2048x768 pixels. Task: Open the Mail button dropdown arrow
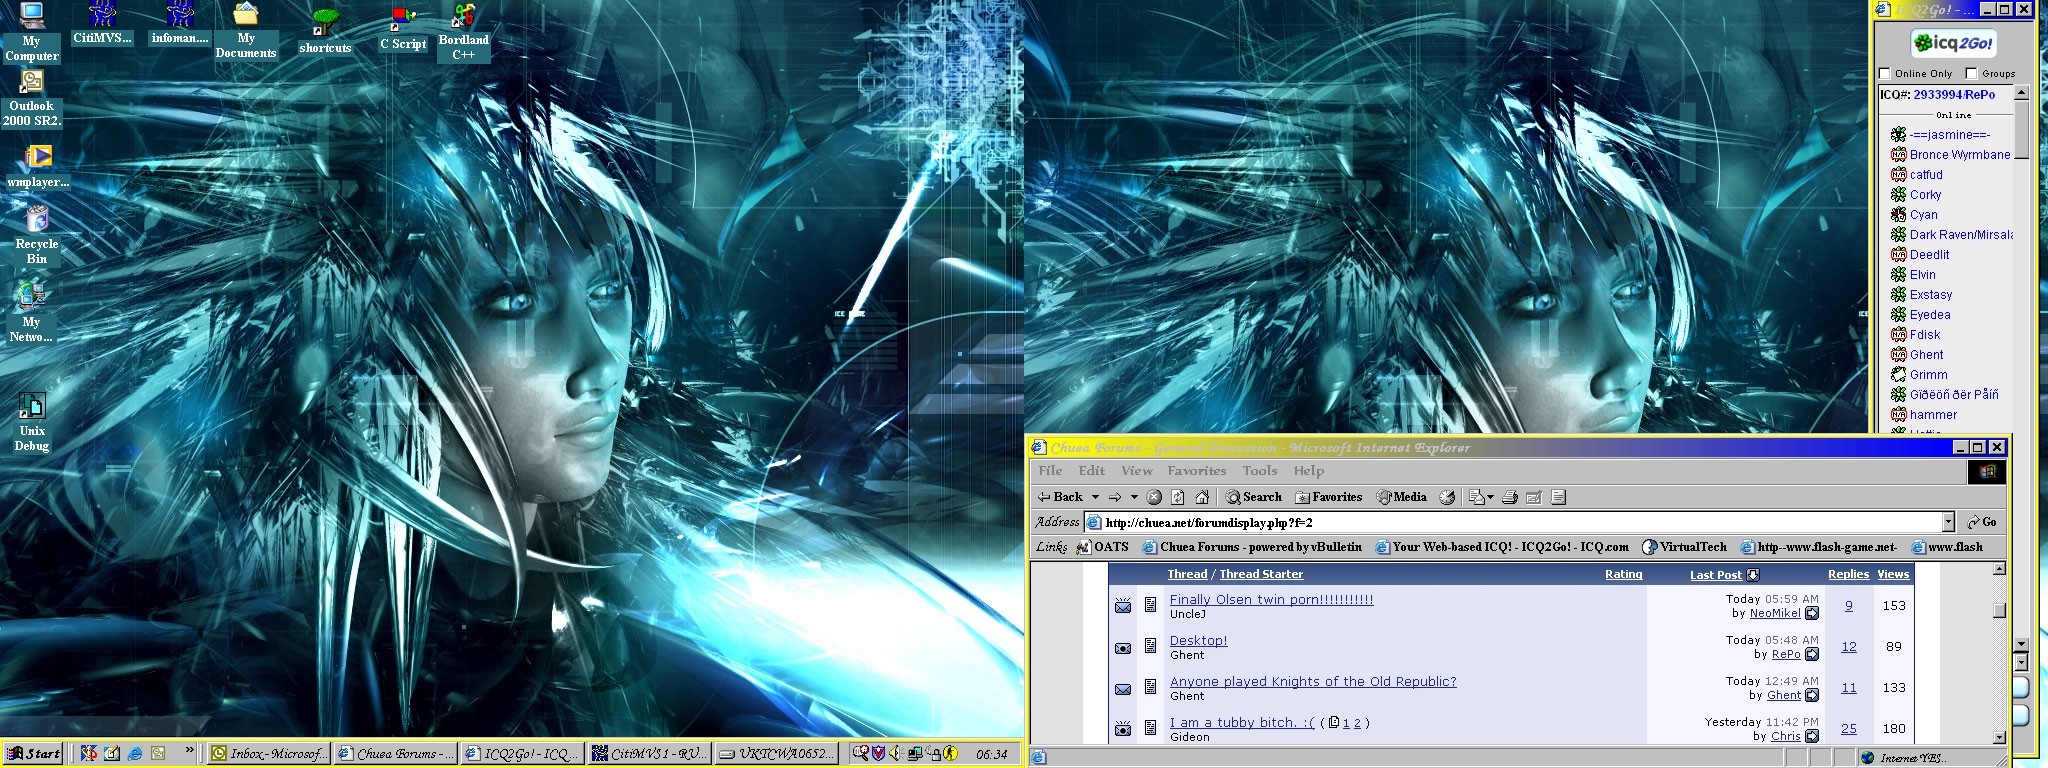tap(1491, 497)
